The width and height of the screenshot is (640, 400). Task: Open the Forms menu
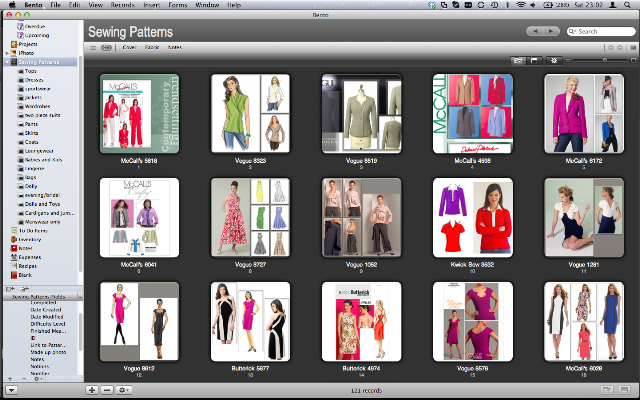(178, 5)
